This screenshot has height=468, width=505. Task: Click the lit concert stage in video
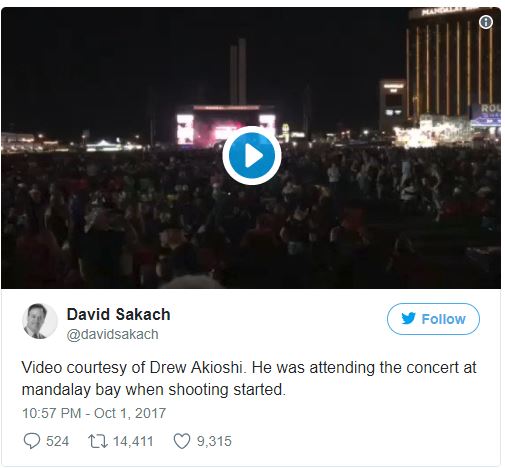pyautogui.click(x=226, y=125)
